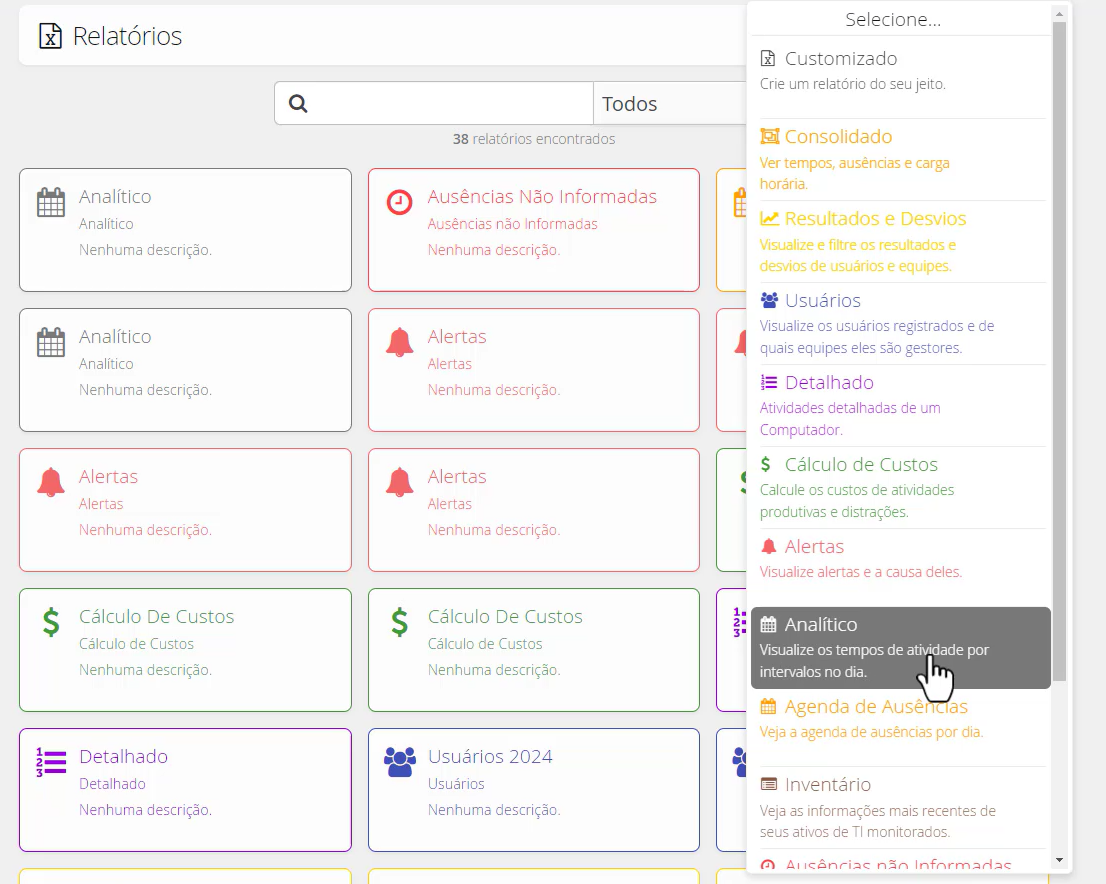Viewport: 1106px width, 884px height.
Task: Click the users icon beside Usuários option
Action: (x=770, y=301)
